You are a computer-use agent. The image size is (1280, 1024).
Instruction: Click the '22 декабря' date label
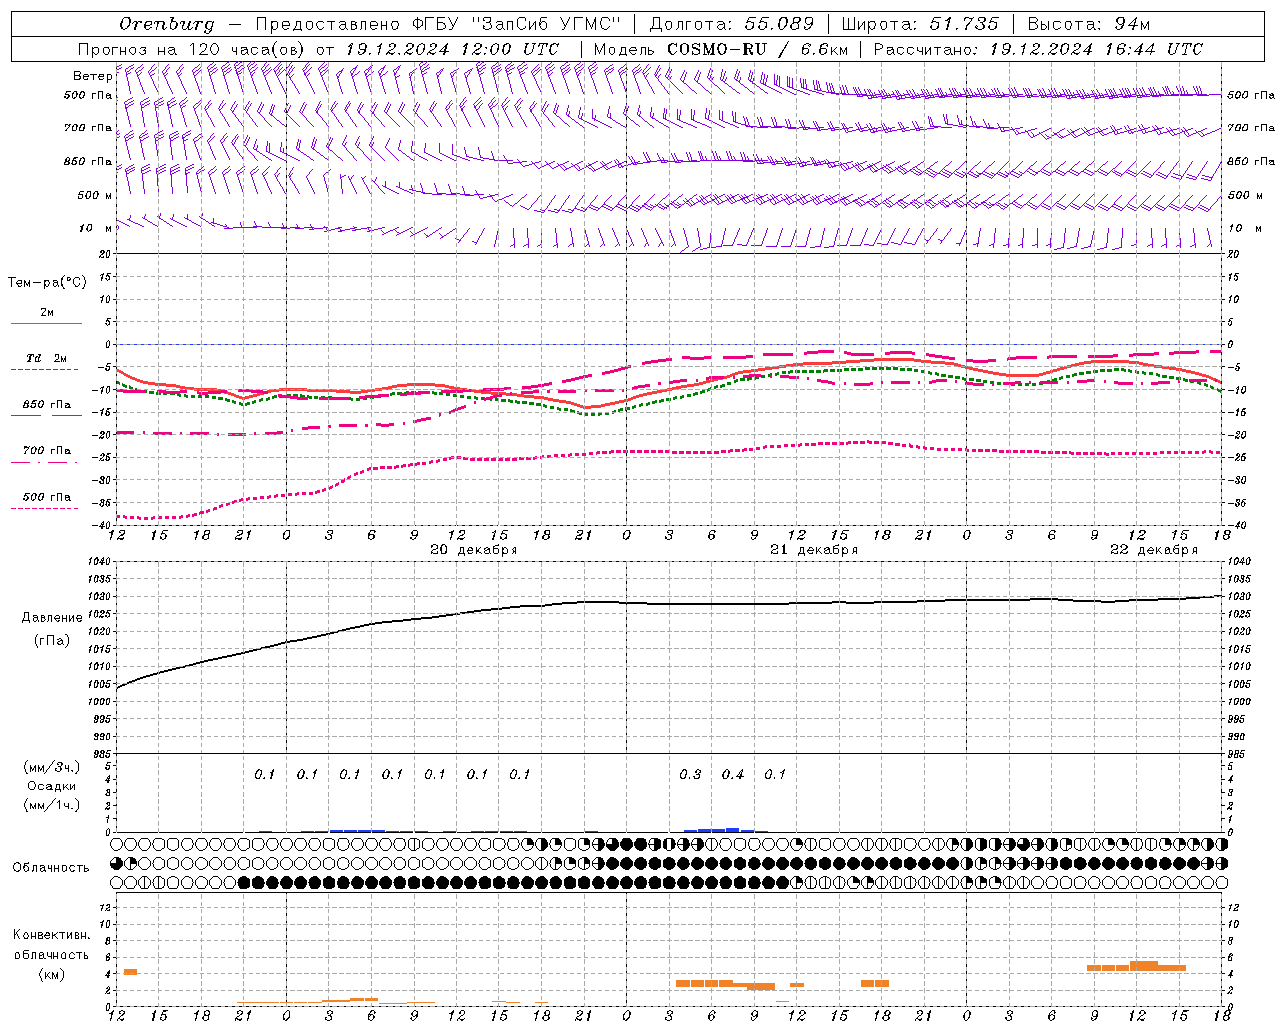tap(1154, 550)
